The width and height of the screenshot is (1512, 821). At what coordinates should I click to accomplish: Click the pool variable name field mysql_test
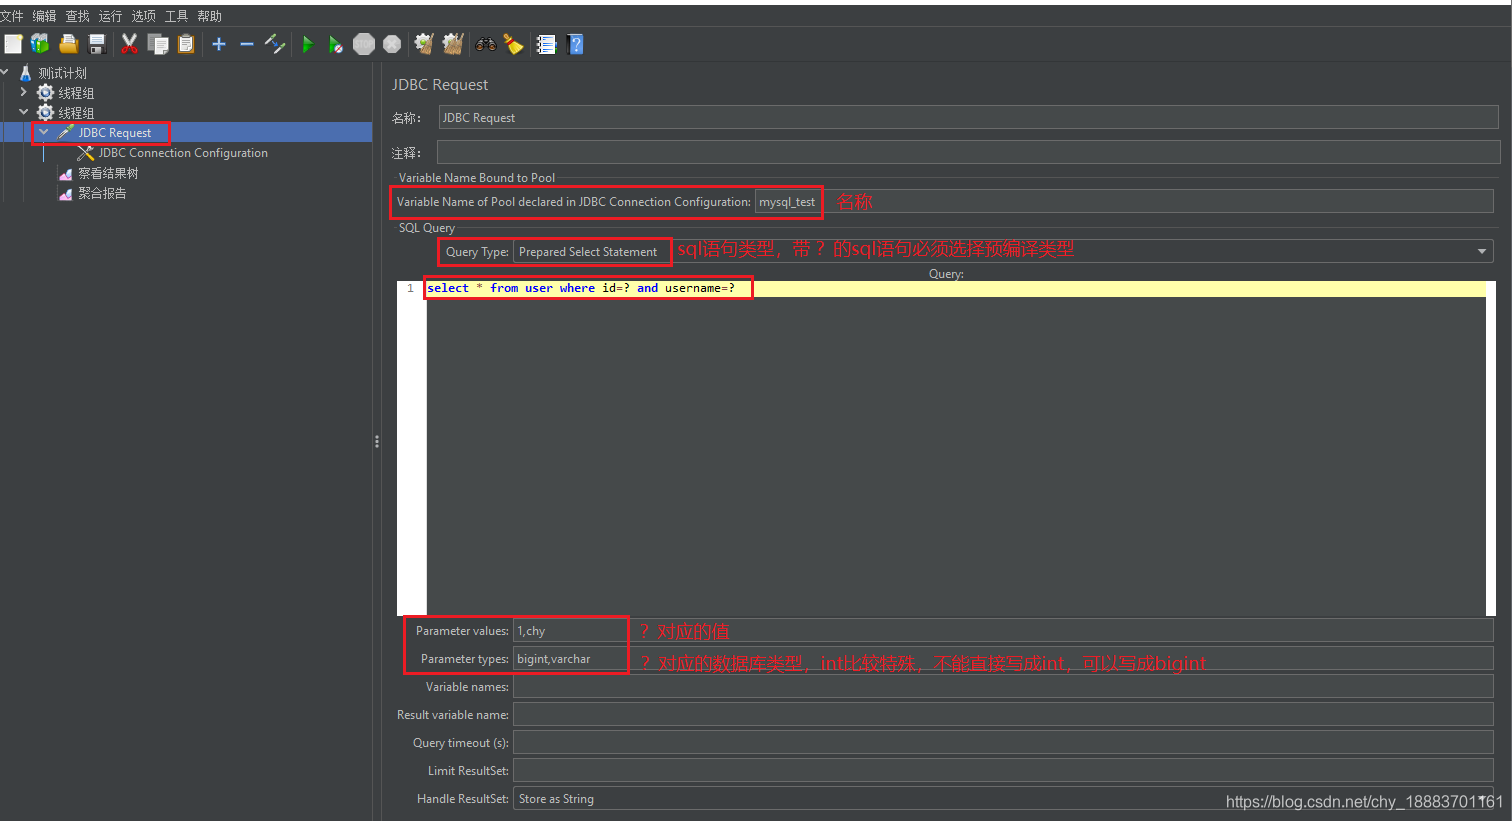1124,201
